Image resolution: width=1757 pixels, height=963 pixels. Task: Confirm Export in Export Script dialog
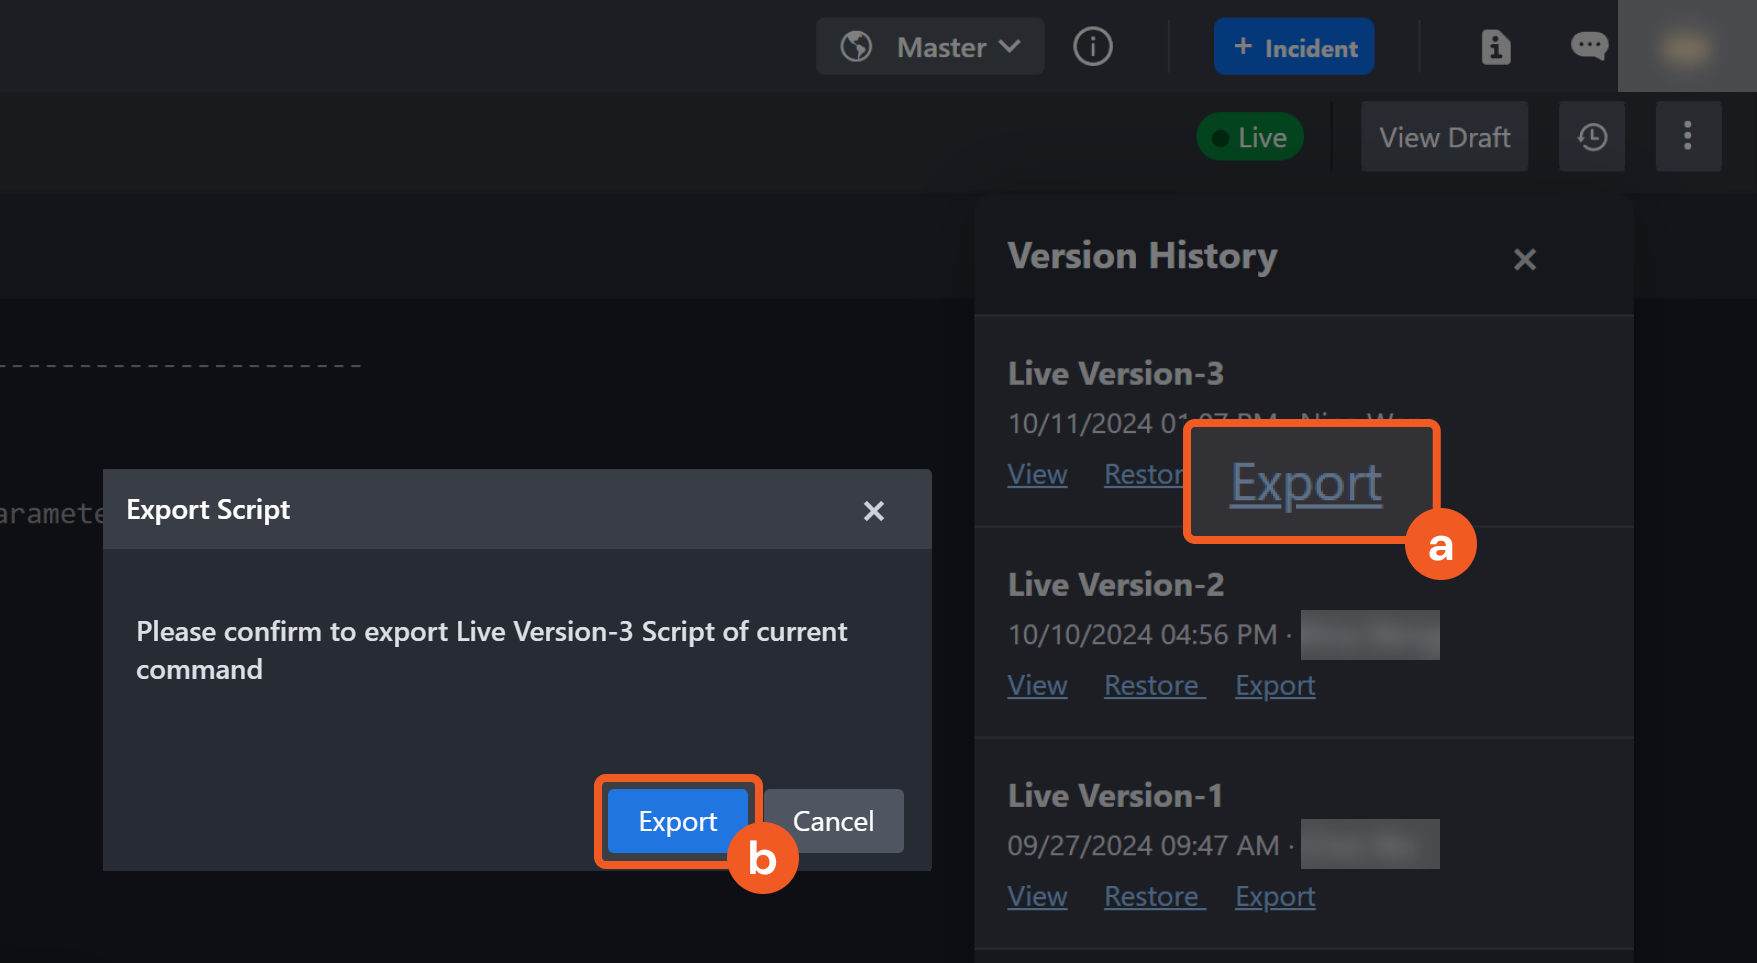click(x=677, y=822)
